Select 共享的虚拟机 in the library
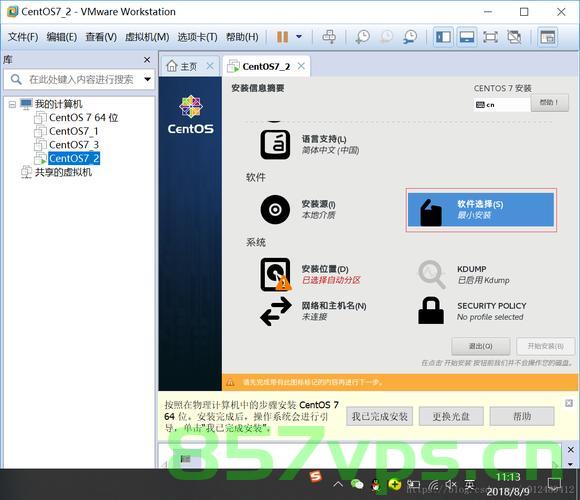 pos(63,172)
